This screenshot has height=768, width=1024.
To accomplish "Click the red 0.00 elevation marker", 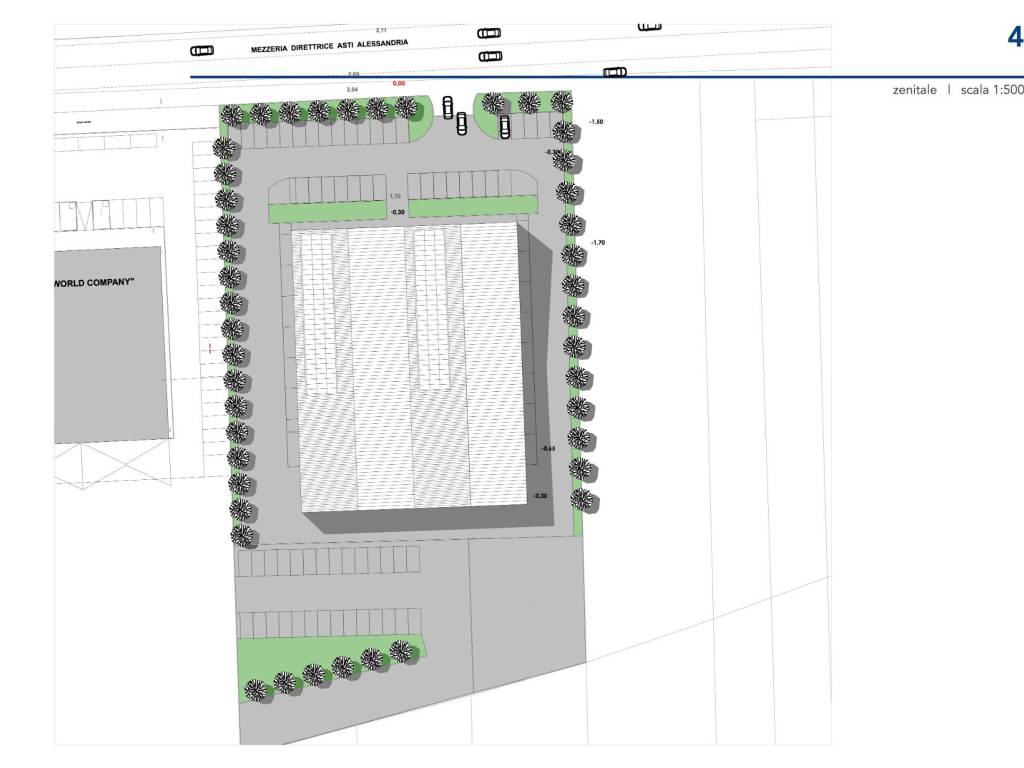I will coord(399,83).
